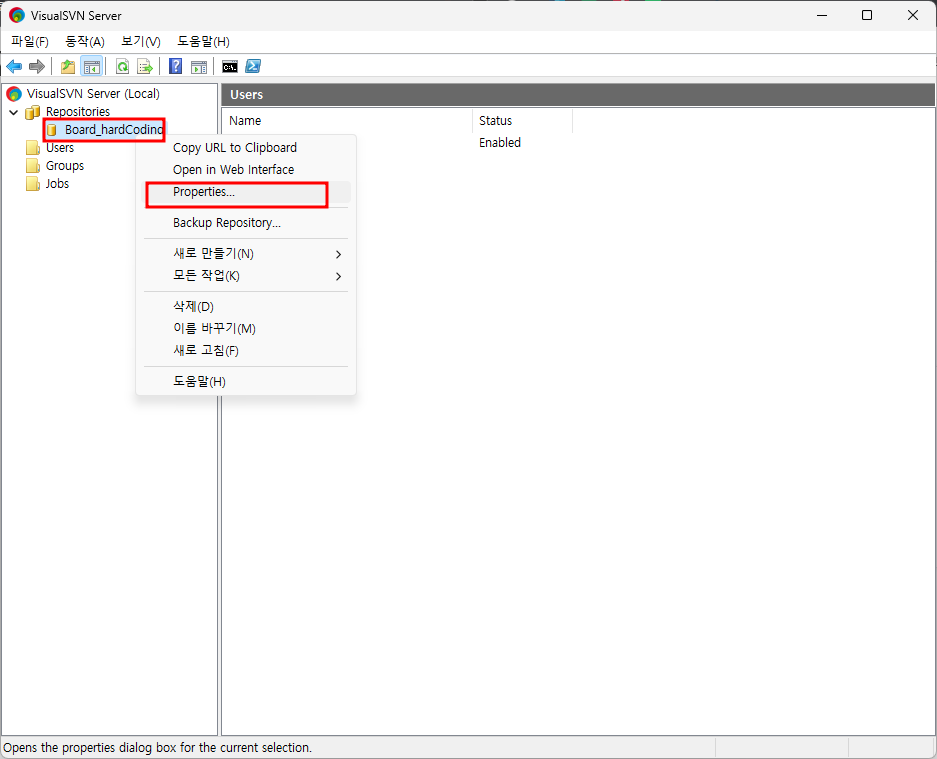The height and width of the screenshot is (759, 937).
Task: Open the 보기(V) menu
Action: click(x=141, y=41)
